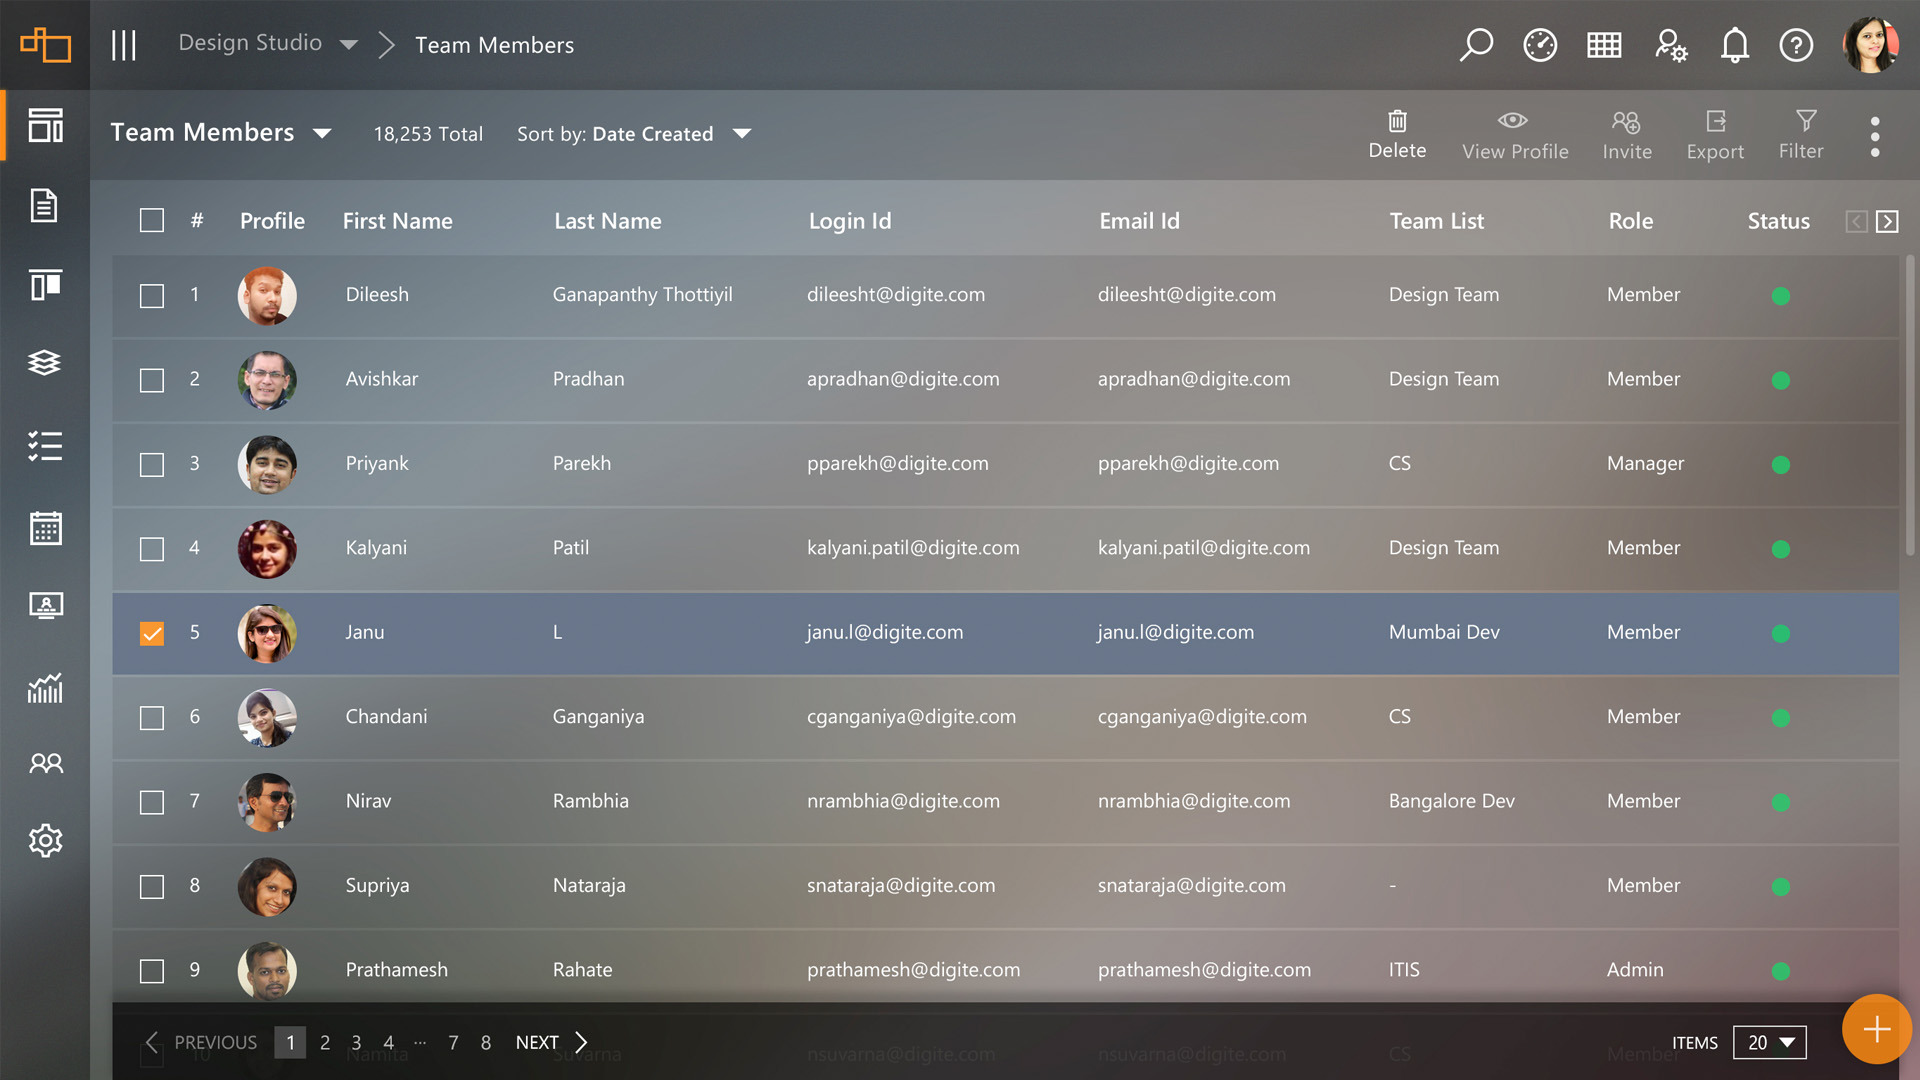Image resolution: width=1920 pixels, height=1082 pixels.
Task: Open the Items per page 20 dropdown
Action: tap(1769, 1043)
